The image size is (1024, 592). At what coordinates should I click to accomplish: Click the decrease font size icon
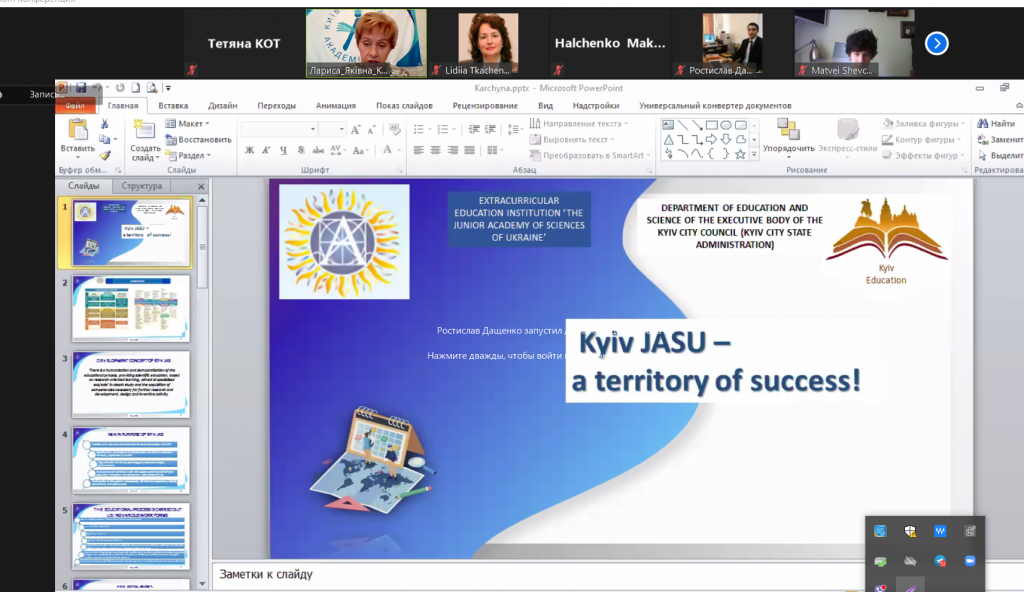tap(372, 129)
